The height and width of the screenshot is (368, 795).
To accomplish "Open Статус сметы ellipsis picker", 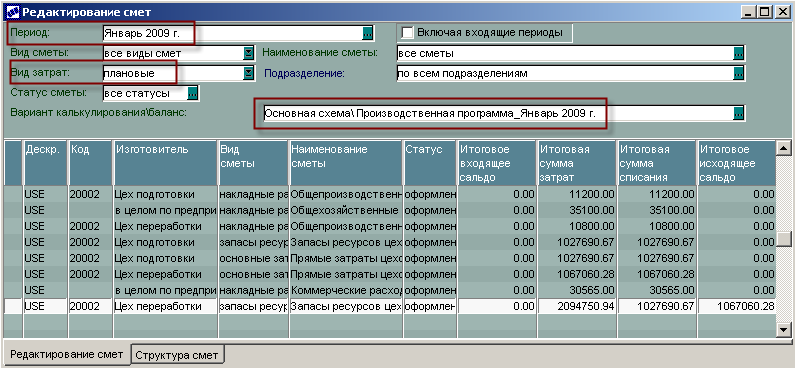I will point(193,93).
